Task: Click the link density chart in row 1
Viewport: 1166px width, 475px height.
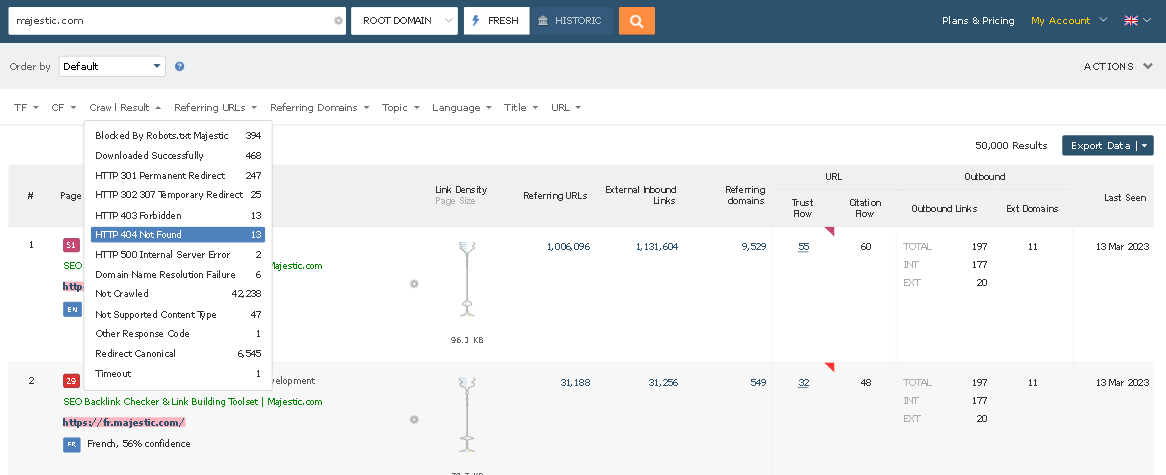Action: point(463,280)
